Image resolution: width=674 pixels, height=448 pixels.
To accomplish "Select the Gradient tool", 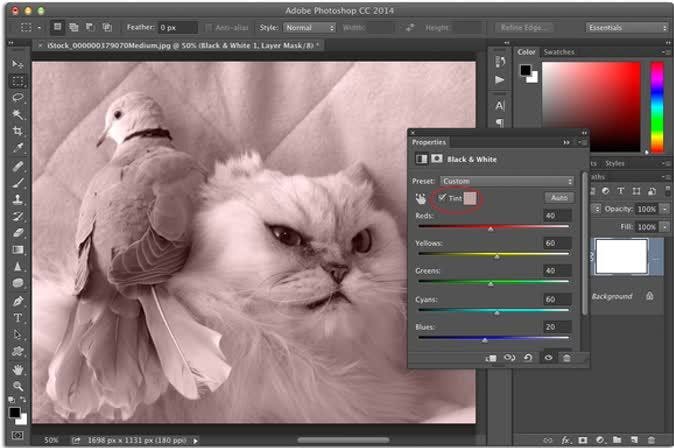I will 17,249.
